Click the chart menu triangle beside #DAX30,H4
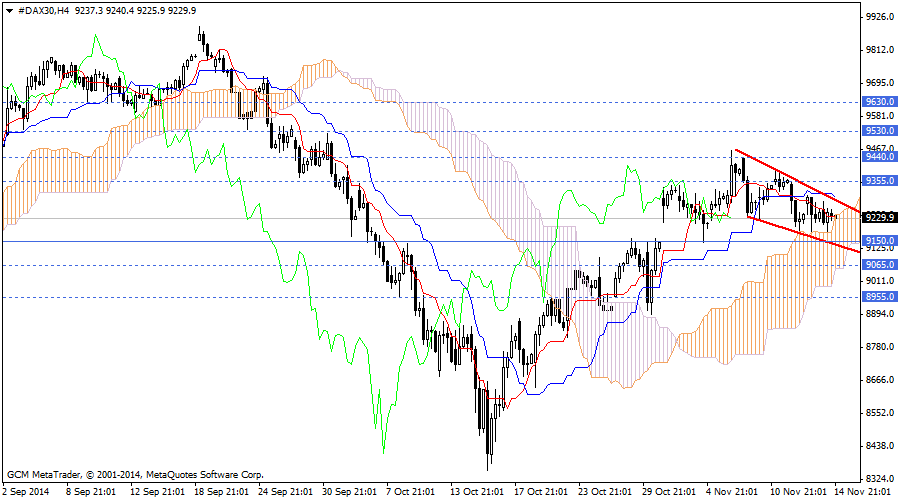Image resolution: width=900 pixels, height=500 pixels. tap(9, 10)
